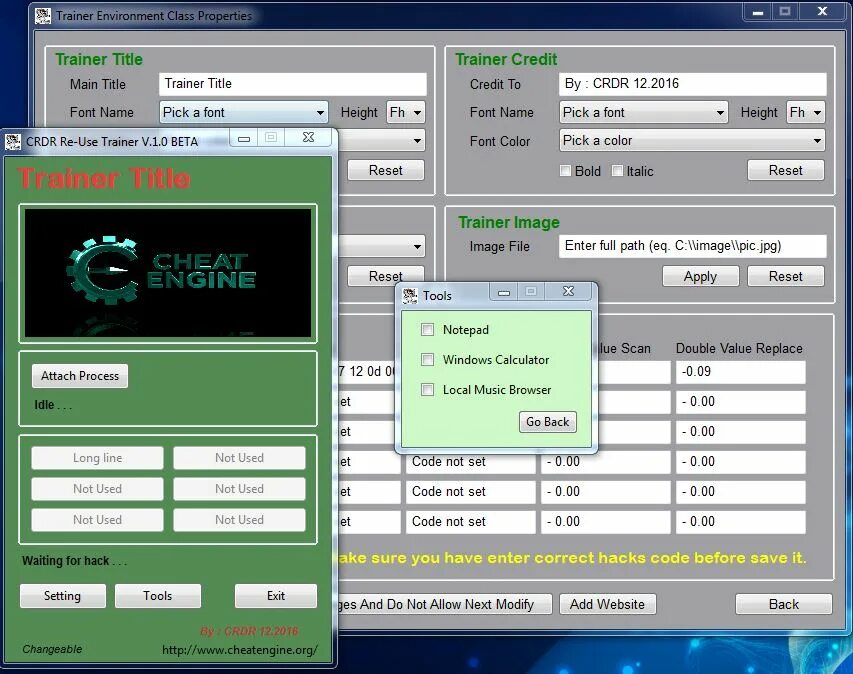Enable Italic for the Trainer Credit font
853x674 pixels.
click(617, 171)
